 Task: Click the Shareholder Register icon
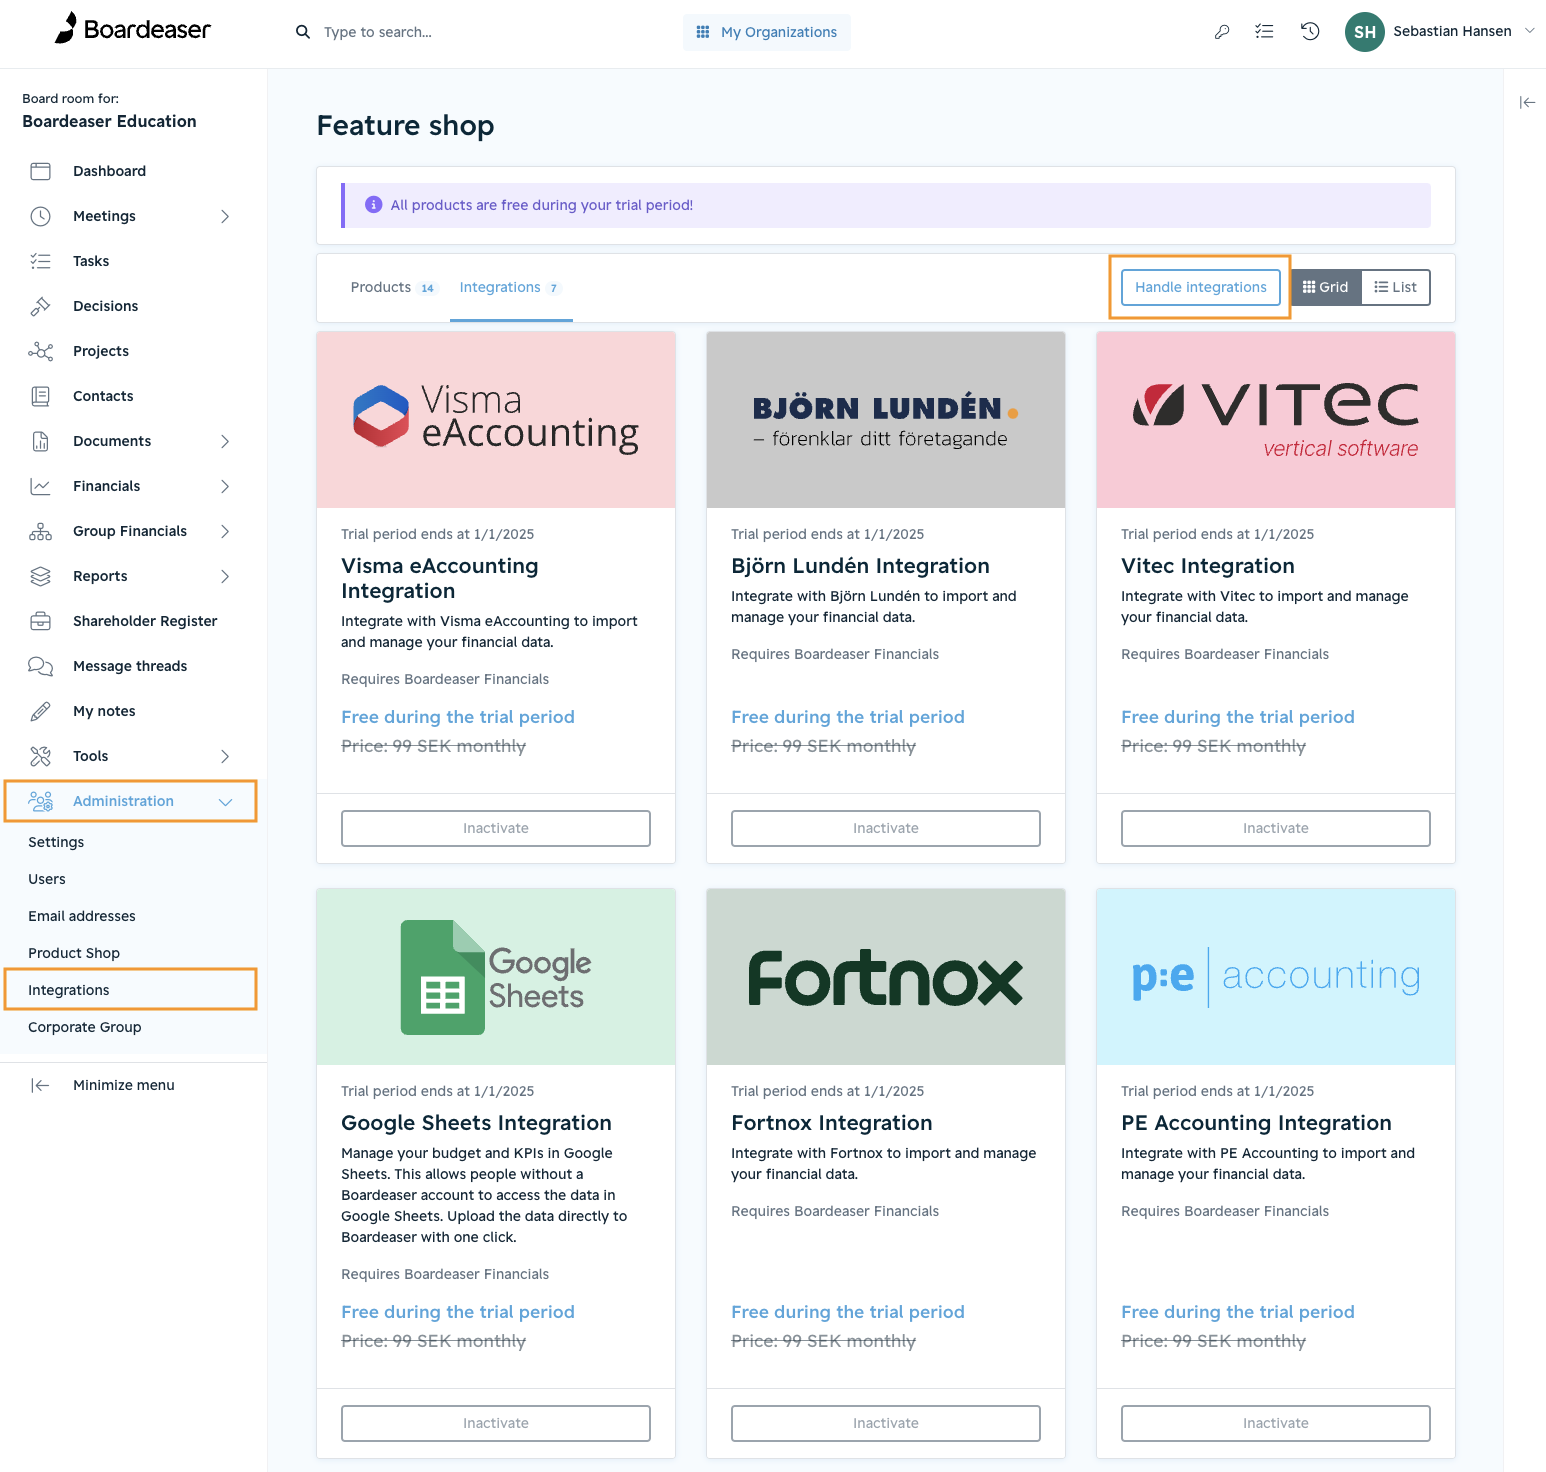point(40,621)
